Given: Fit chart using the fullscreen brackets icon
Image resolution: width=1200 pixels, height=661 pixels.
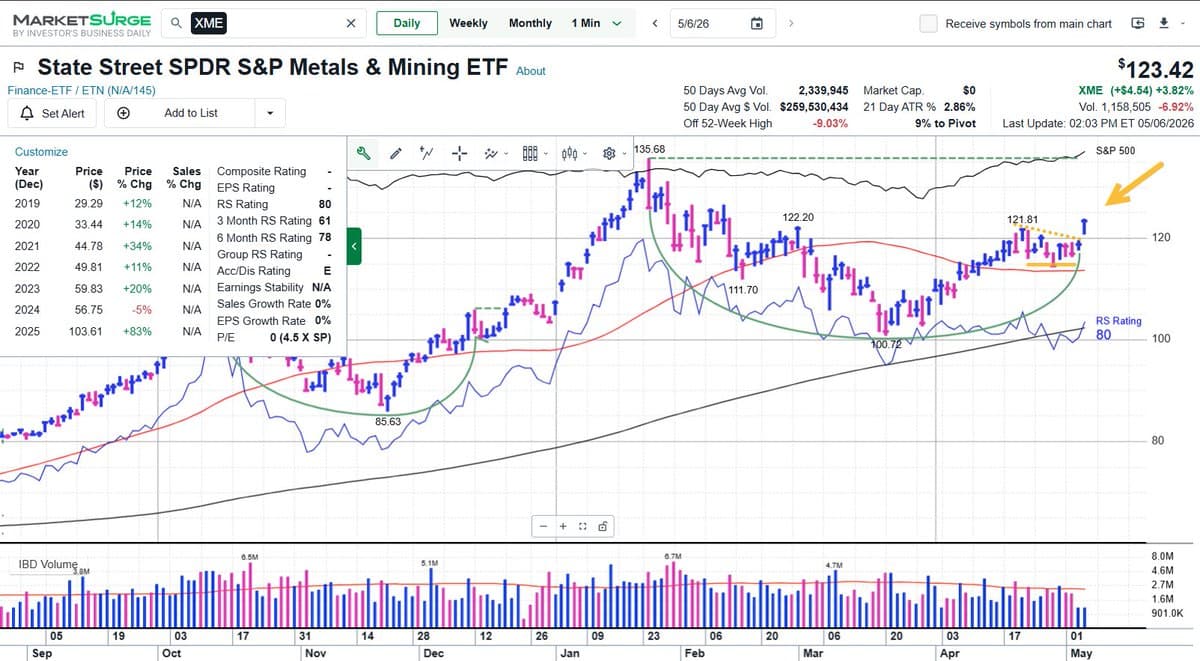Looking at the screenshot, I should 582,526.
